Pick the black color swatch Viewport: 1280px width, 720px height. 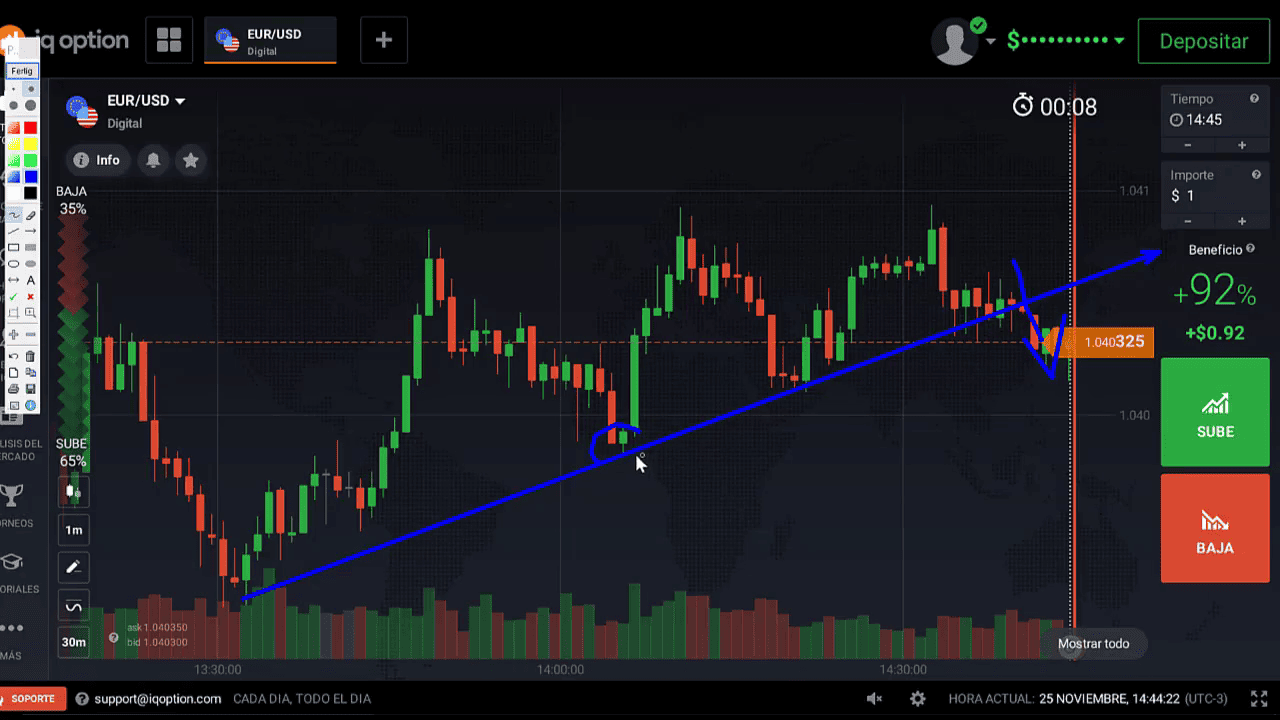[x=31, y=192]
